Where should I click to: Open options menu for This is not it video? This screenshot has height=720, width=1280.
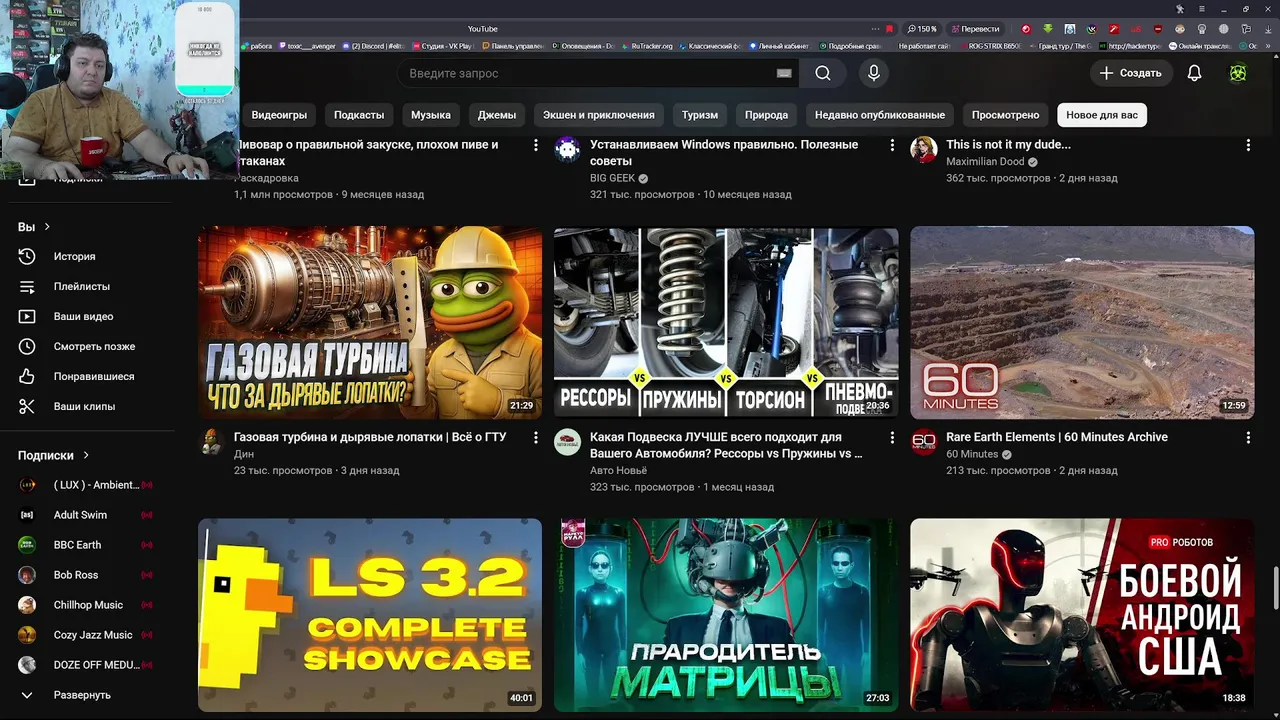(x=1248, y=146)
